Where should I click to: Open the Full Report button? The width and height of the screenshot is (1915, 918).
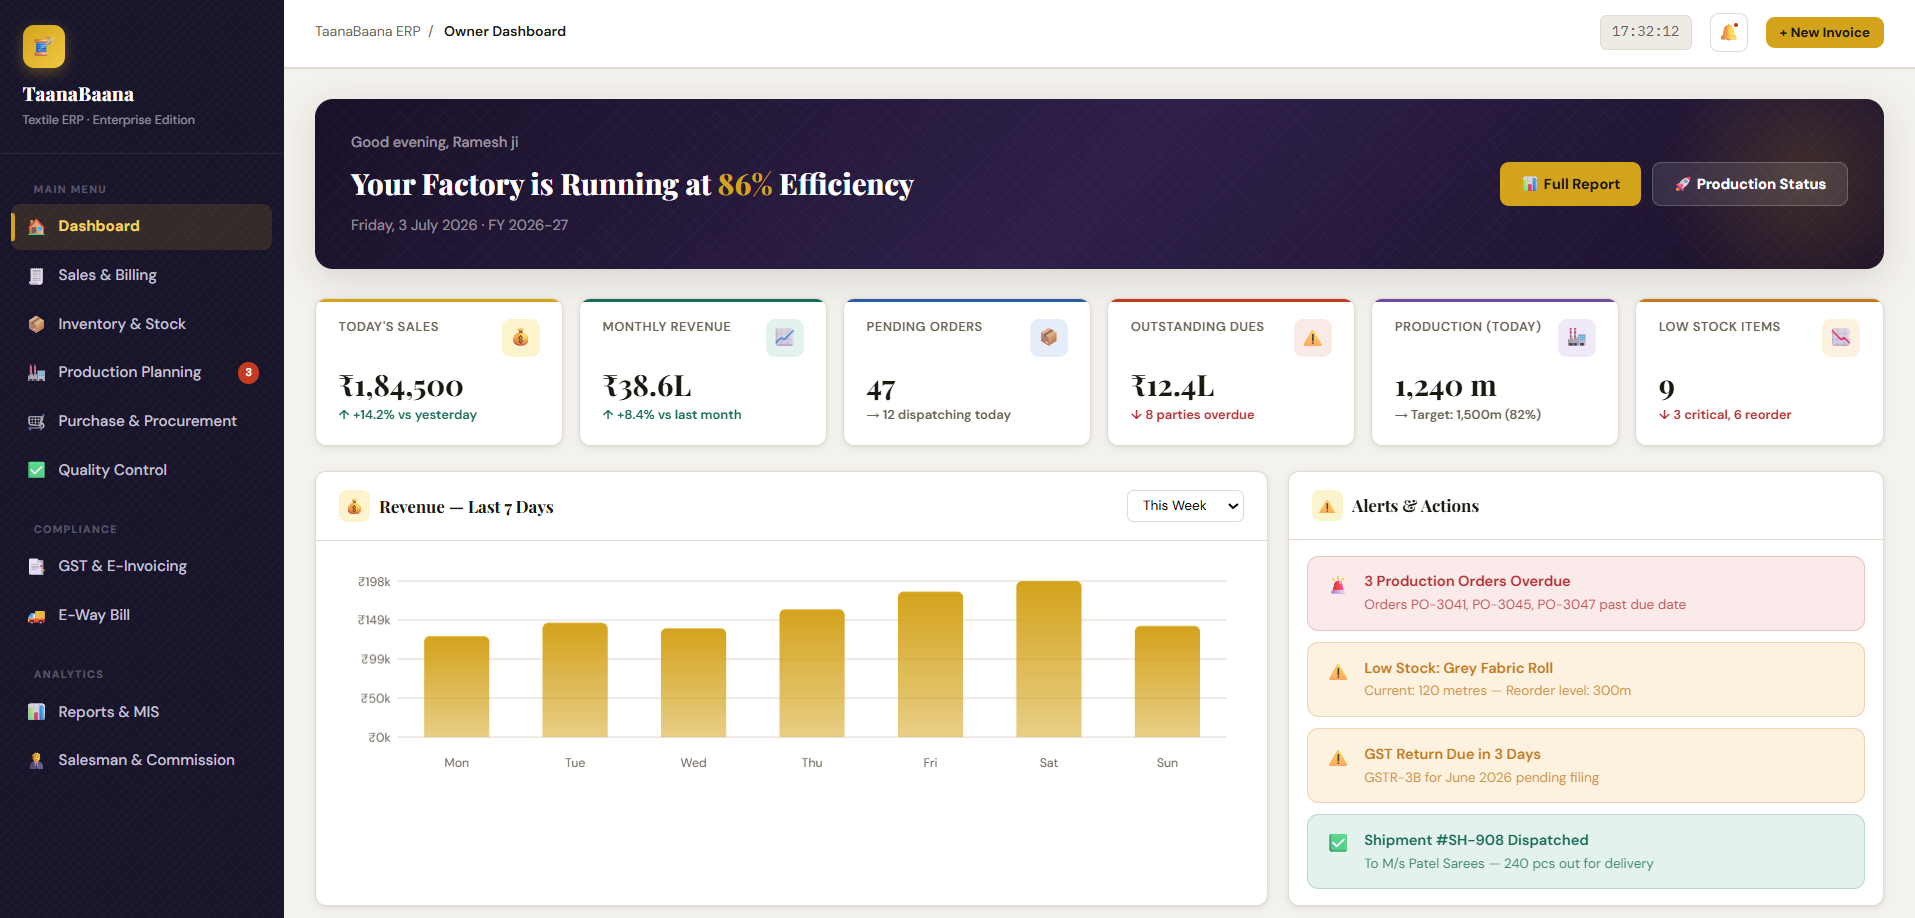click(x=1570, y=184)
